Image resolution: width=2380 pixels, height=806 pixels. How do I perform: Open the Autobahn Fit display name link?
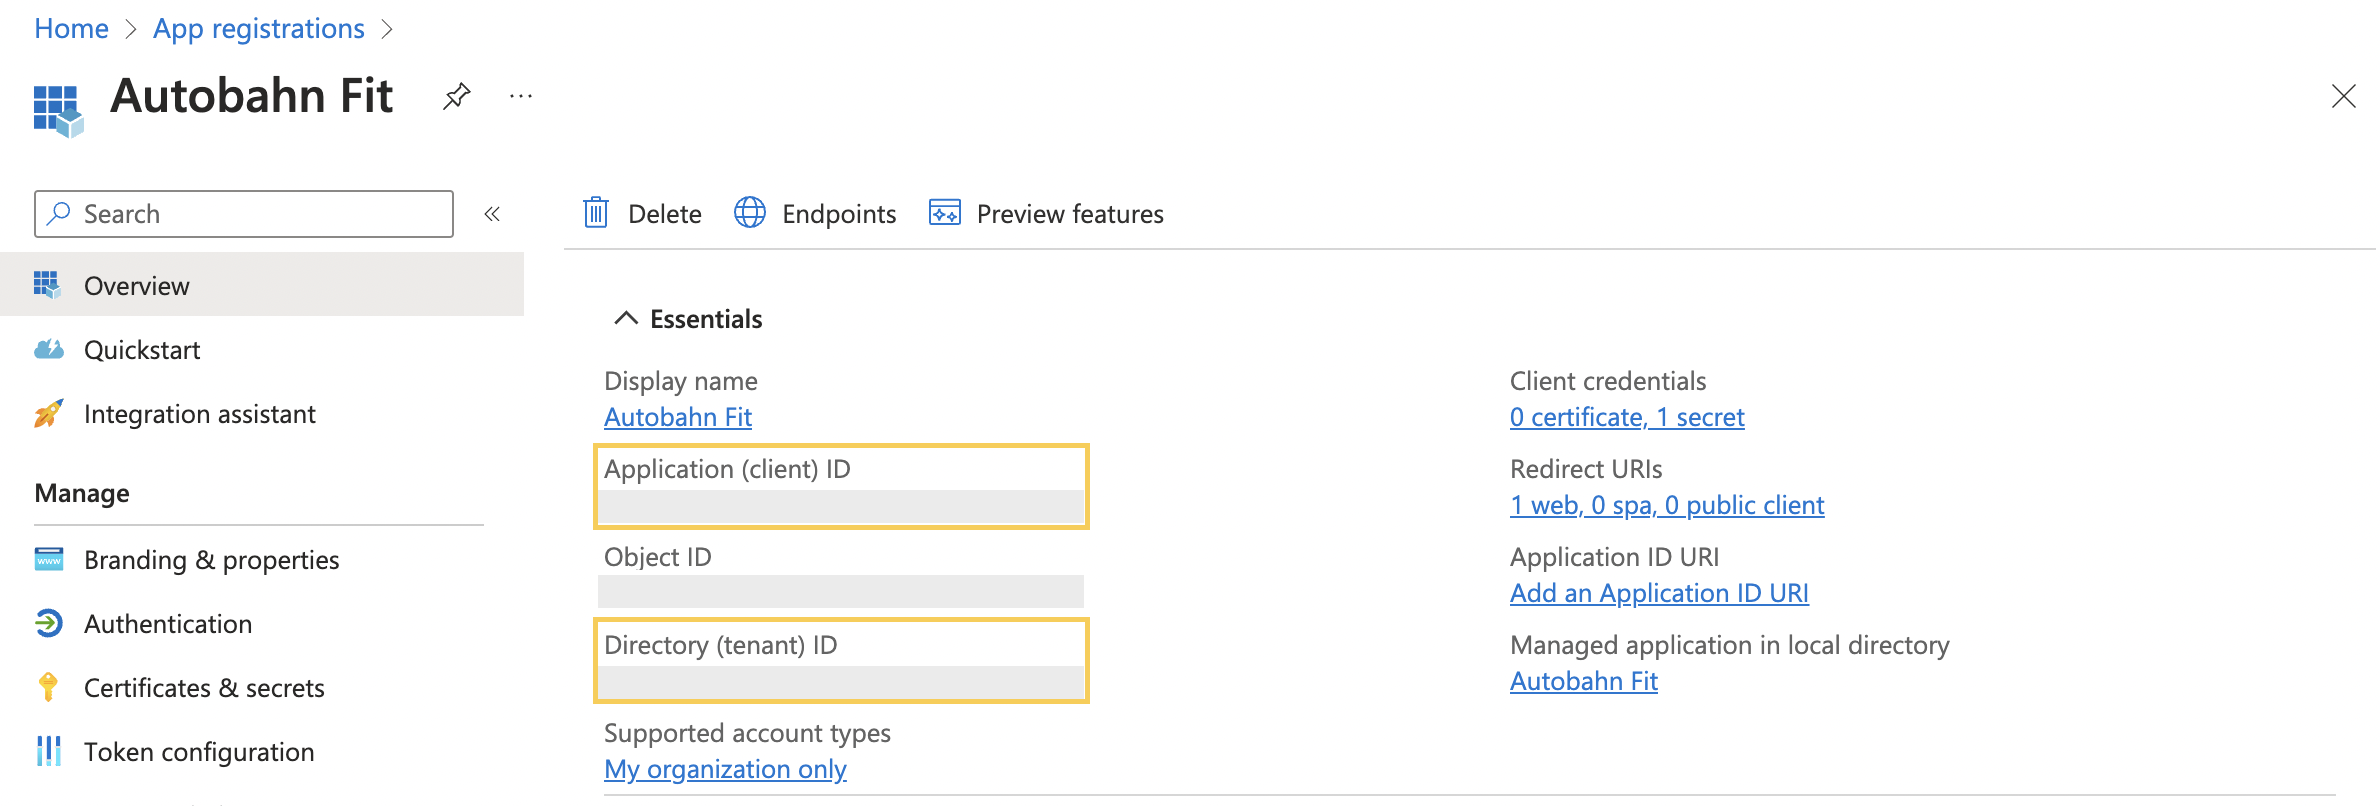point(678,417)
